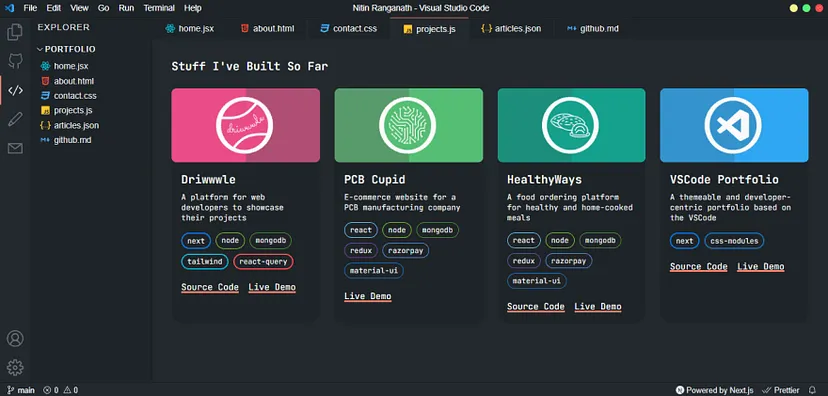Click the razorpay tag on HealthyWays

pos(569,261)
